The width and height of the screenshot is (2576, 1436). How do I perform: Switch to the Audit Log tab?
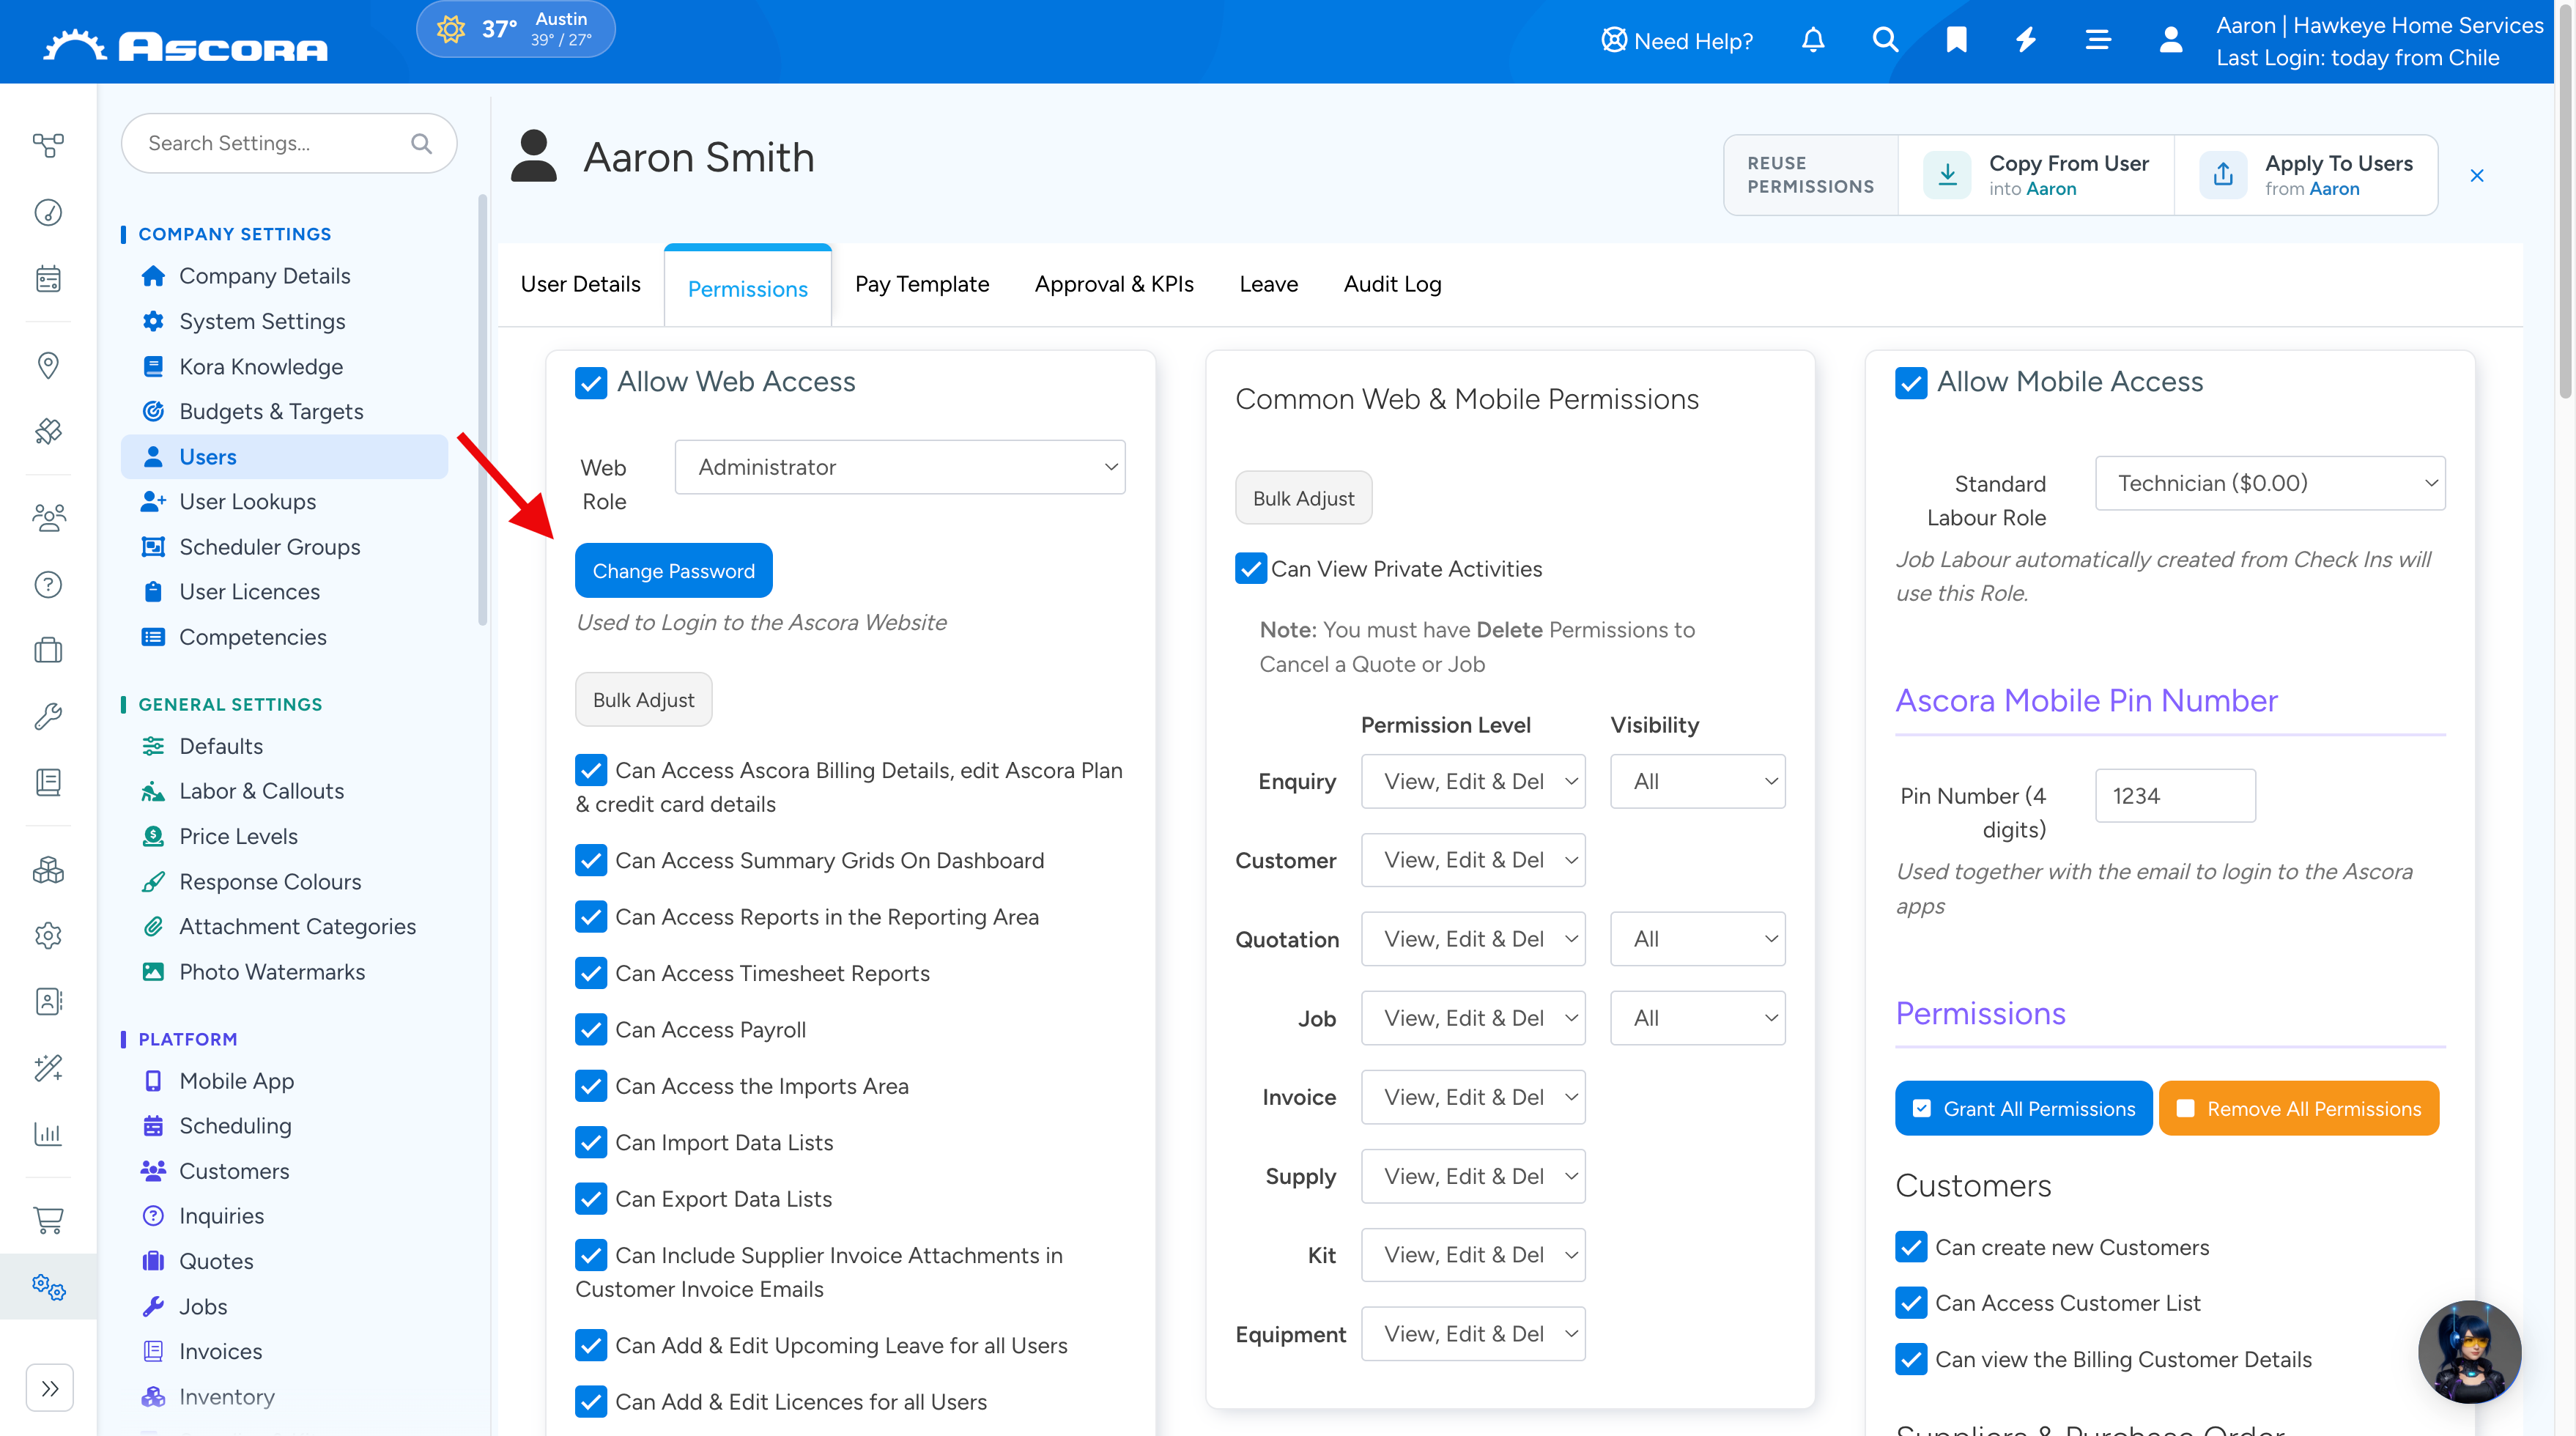tap(1392, 284)
